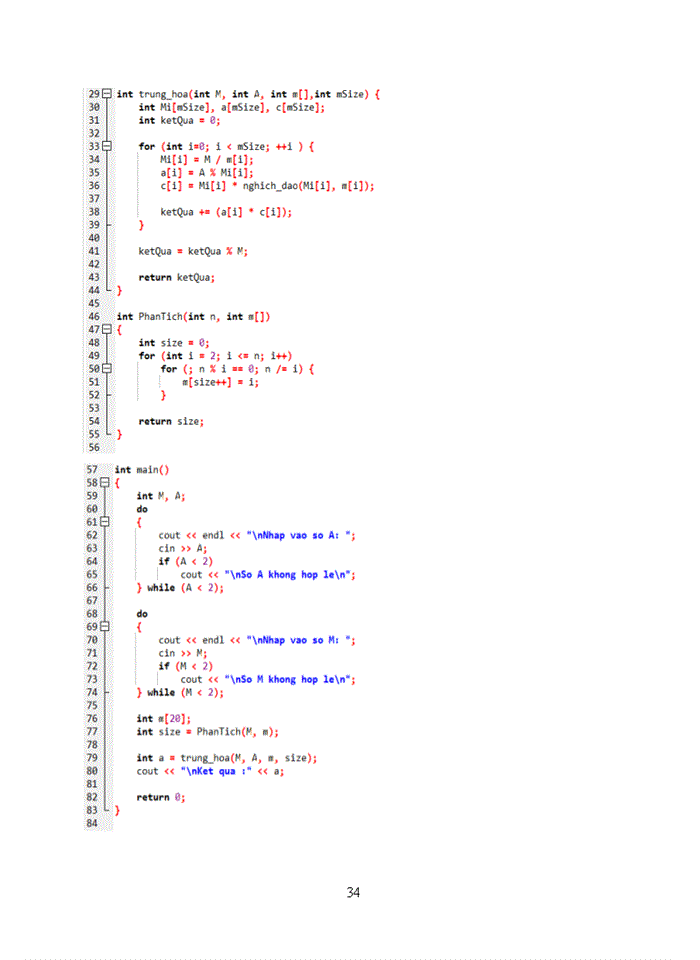Image resolution: width=700 pixels, height=960 pixels.
Task: Click line number 41 in the gutter
Action: coord(94,251)
